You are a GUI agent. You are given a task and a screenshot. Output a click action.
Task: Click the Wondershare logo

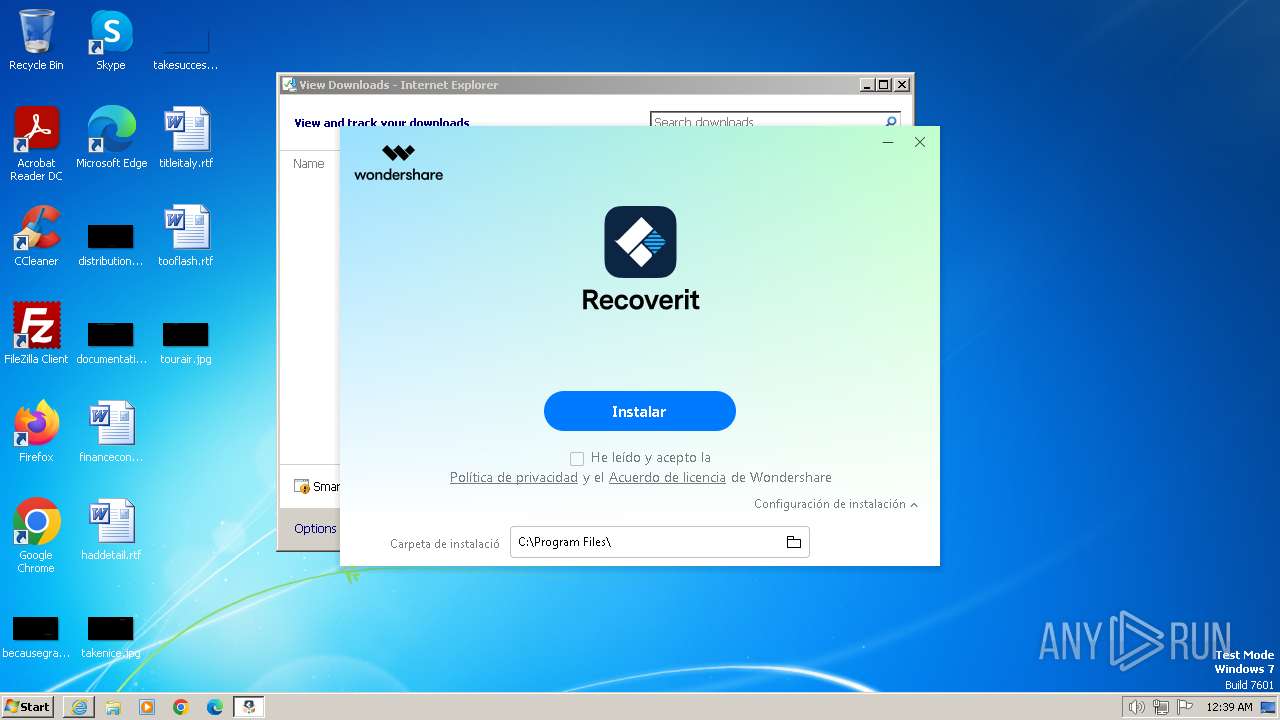[x=398, y=162]
